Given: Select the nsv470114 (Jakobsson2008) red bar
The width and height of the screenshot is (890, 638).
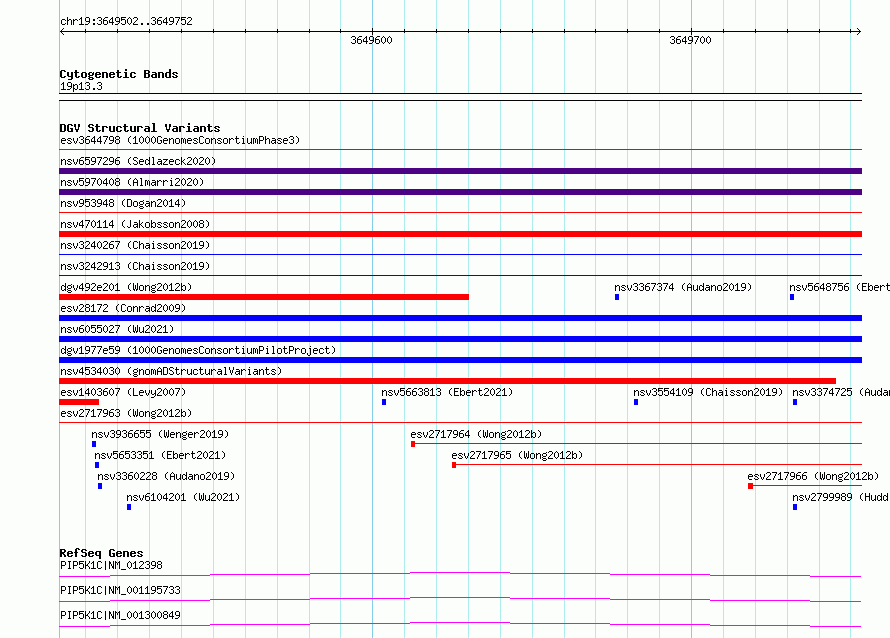Looking at the screenshot, I should pos(460,234).
